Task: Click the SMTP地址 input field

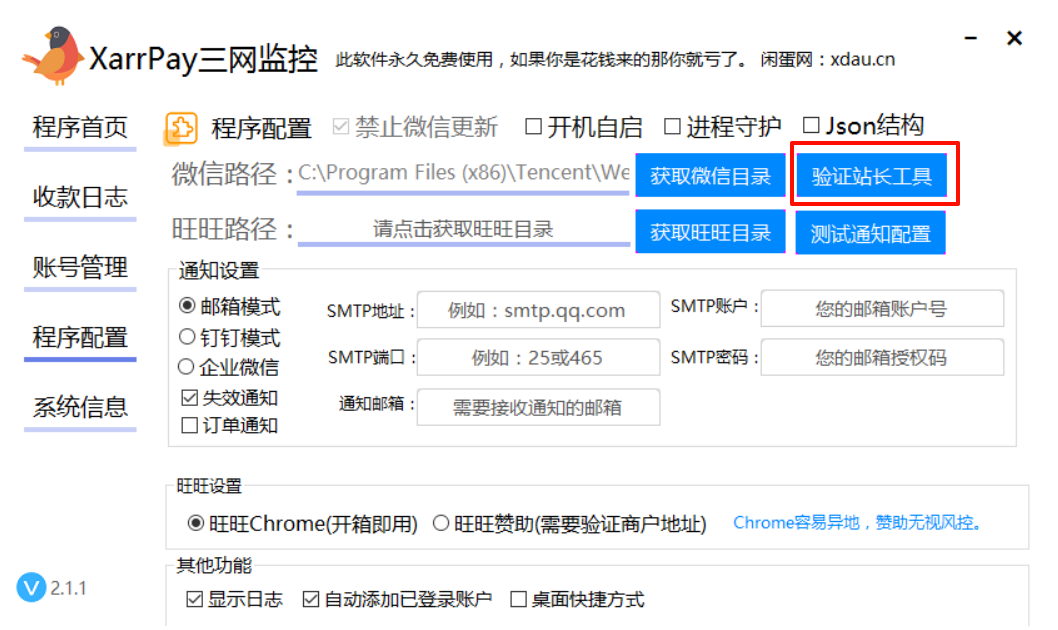Action: [538, 310]
